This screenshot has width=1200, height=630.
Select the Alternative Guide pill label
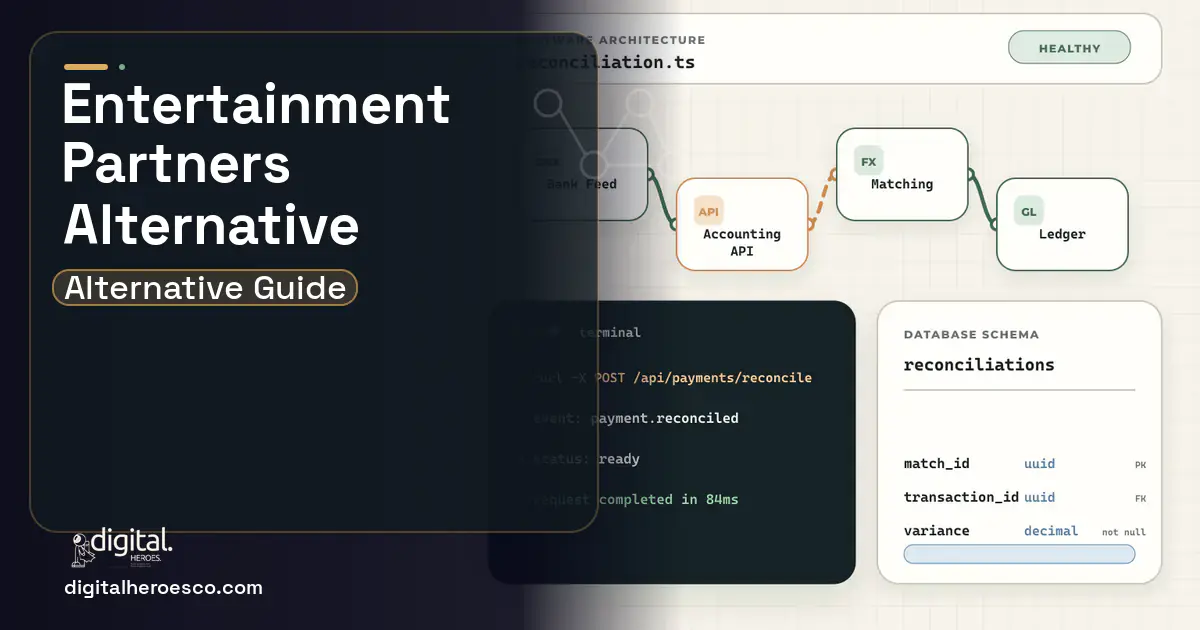[x=205, y=288]
